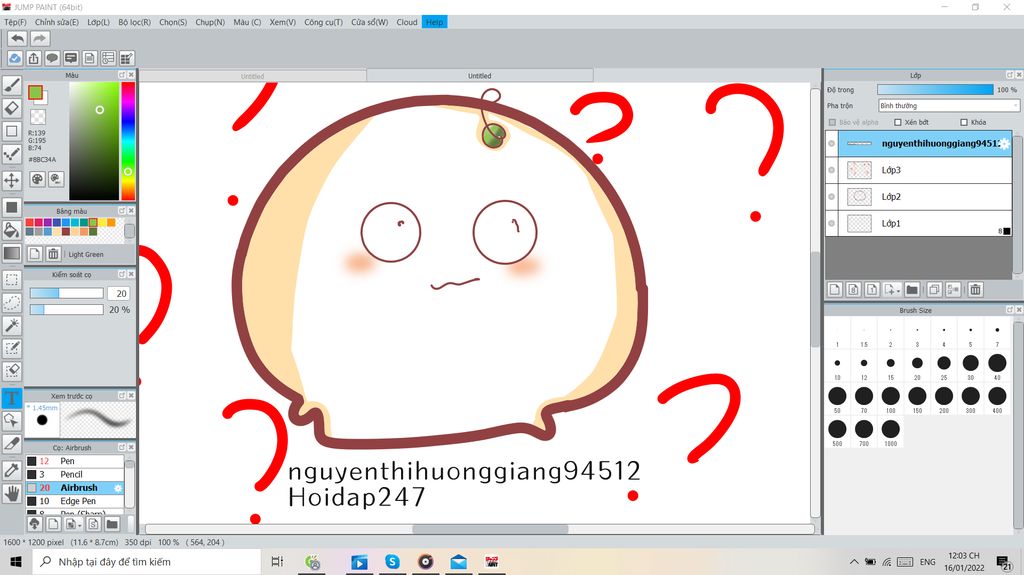Click the brush opacity 20 % slider
Image resolution: width=1024 pixels, height=575 pixels.
click(67, 310)
